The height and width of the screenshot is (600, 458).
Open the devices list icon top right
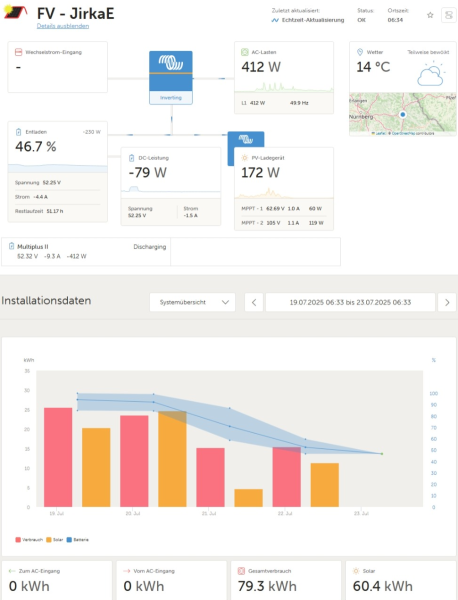[x=449, y=15]
